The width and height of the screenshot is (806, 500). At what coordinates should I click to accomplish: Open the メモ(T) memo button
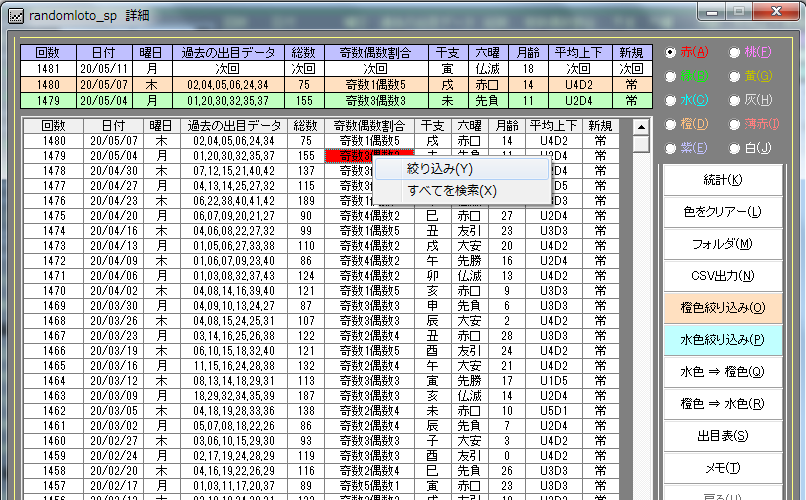coord(723,468)
